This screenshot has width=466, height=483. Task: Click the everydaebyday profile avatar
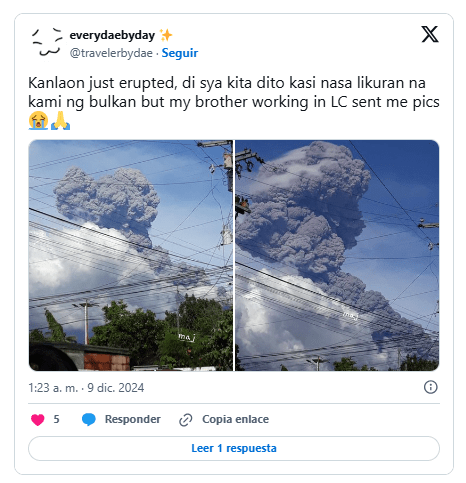[47, 44]
